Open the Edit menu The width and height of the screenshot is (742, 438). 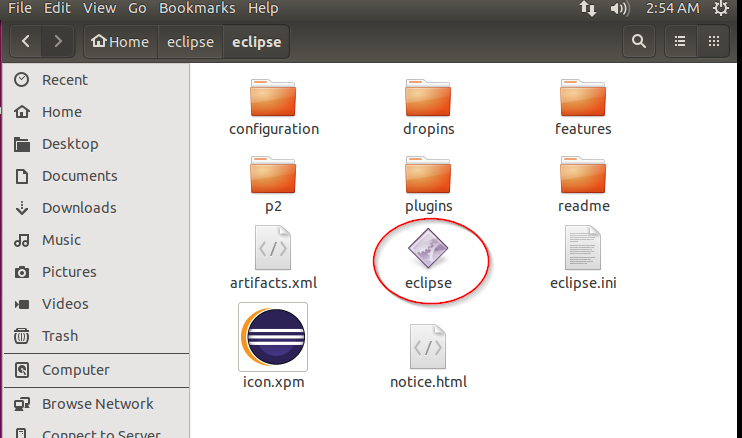click(57, 8)
